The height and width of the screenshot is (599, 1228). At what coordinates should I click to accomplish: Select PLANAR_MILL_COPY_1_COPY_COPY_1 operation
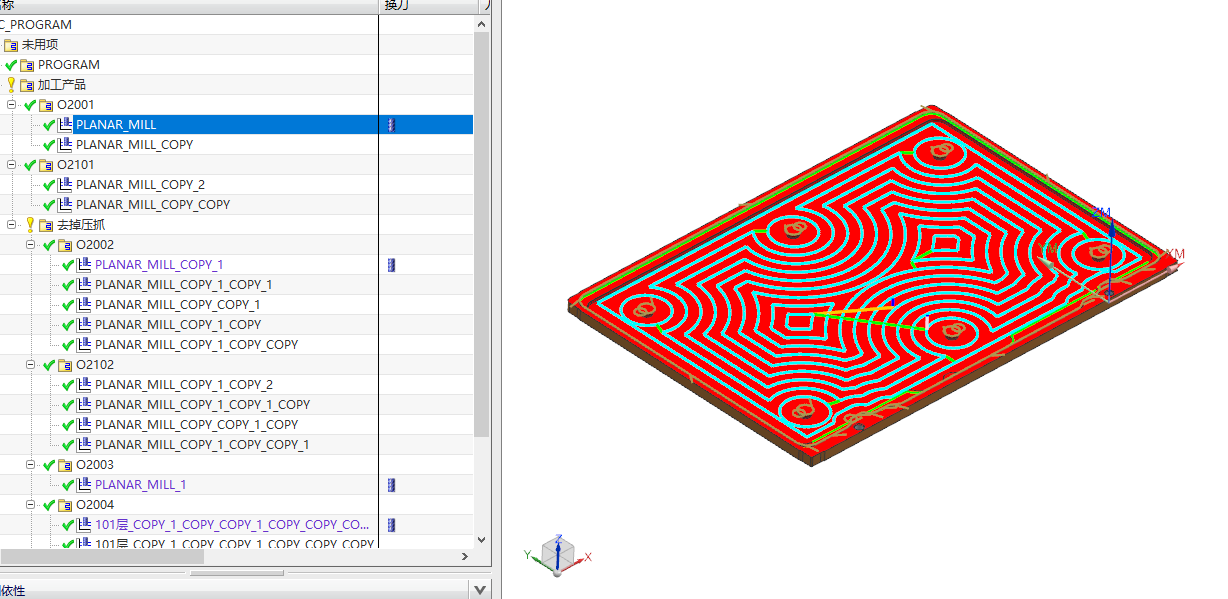202,445
